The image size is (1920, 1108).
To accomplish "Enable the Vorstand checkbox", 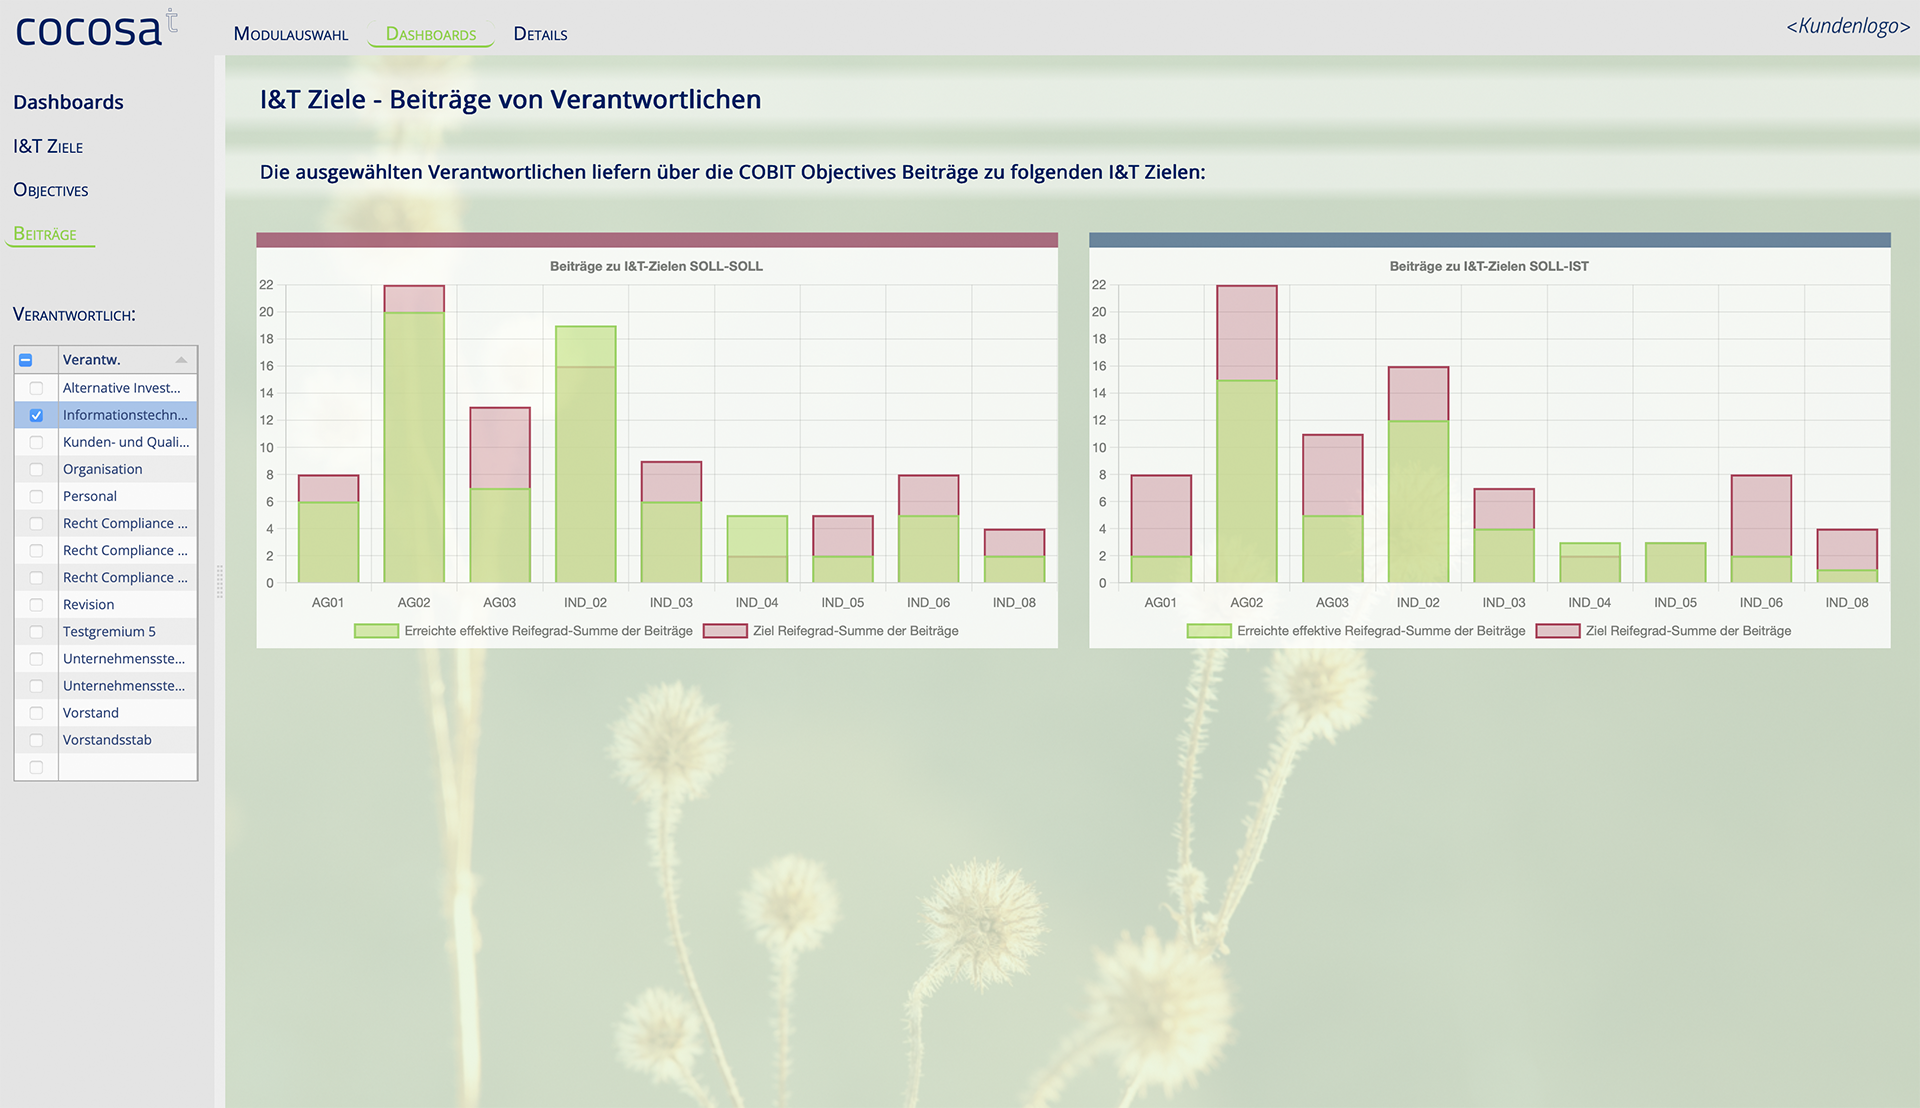I will [36, 713].
